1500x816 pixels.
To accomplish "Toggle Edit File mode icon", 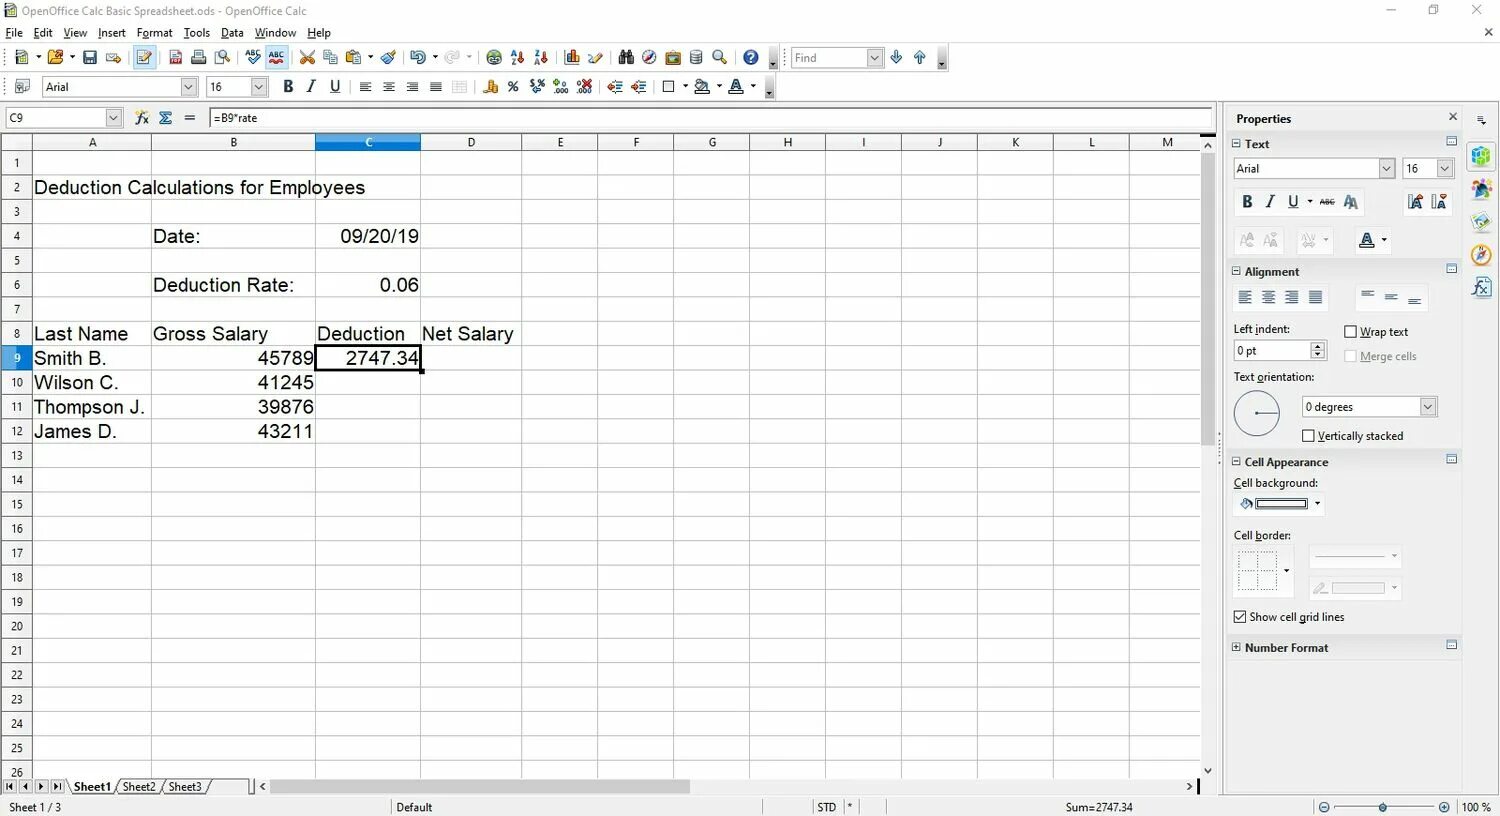I will [144, 58].
